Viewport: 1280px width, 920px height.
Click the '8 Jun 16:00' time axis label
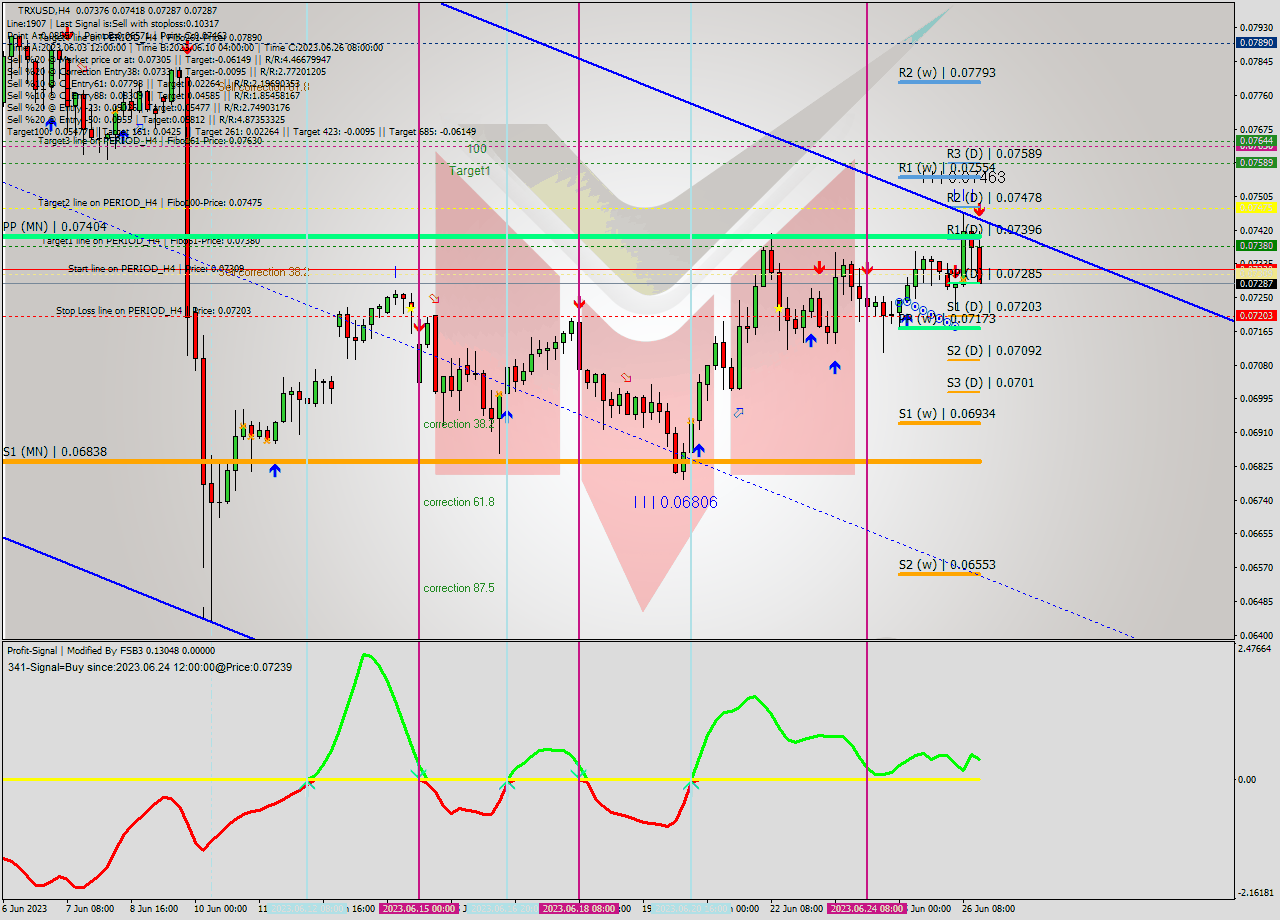[154, 909]
